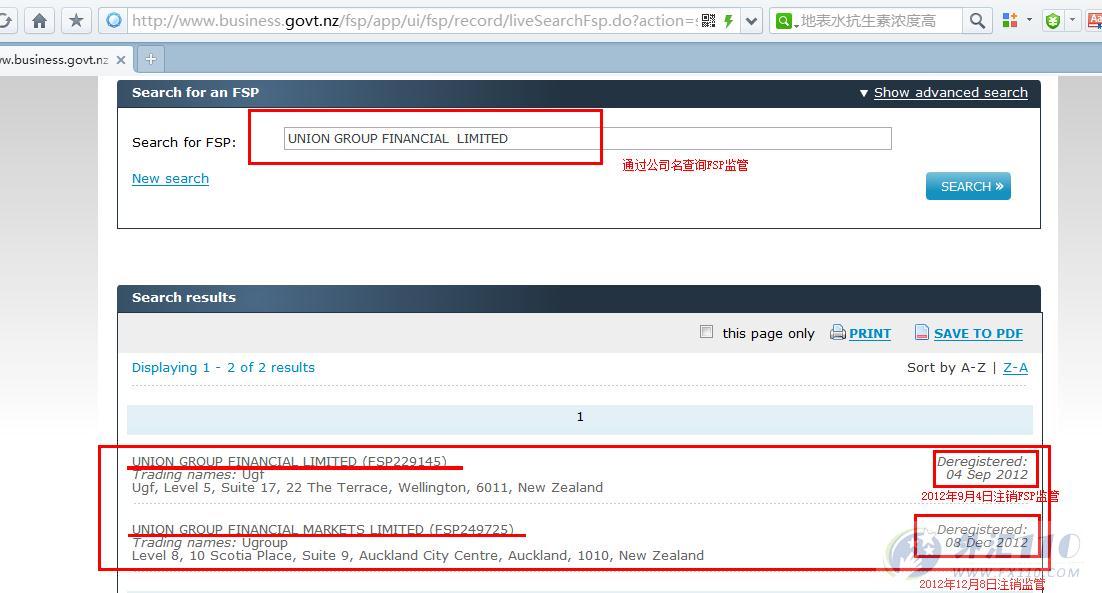The width and height of the screenshot is (1102, 593).
Task: Open UNION GROUP FINANCIAL MARKETS LIMITED (FSP249725) record
Action: [x=323, y=529]
